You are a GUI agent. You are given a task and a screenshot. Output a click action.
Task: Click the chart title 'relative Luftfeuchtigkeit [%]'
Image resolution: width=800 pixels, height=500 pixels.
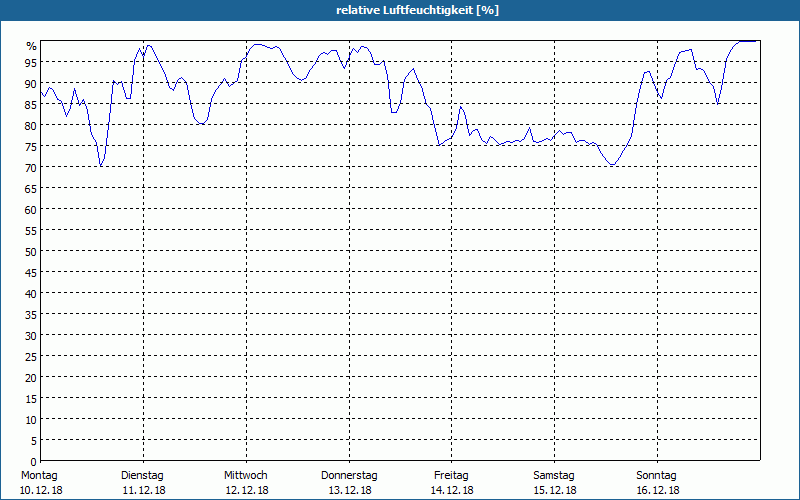pyautogui.click(x=417, y=10)
